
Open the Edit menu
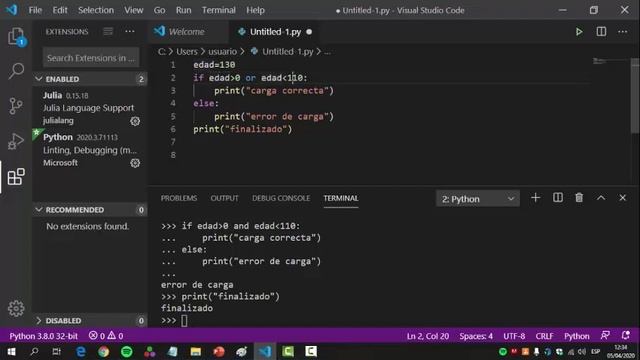(x=60, y=10)
